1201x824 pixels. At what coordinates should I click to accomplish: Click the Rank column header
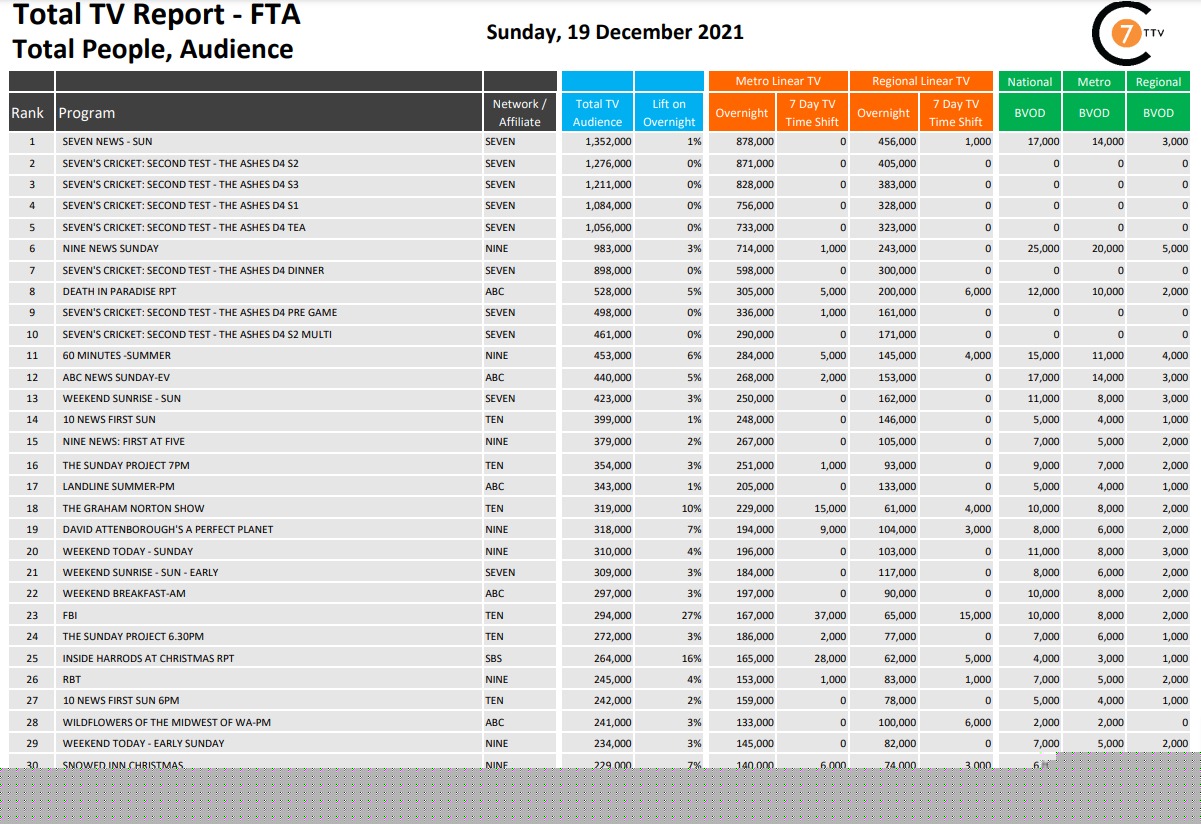point(27,113)
